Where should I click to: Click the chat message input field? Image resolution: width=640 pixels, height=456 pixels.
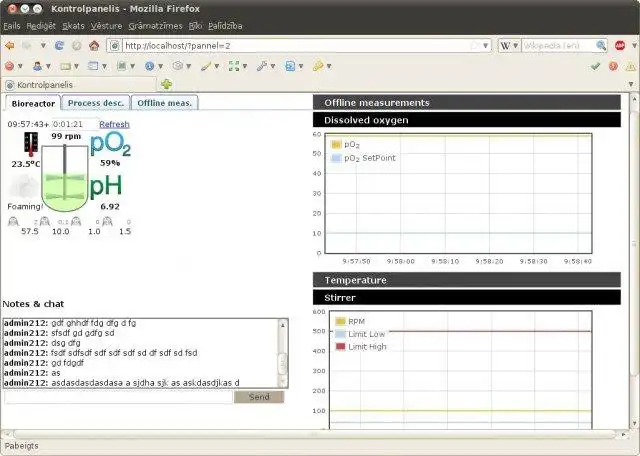coord(118,397)
